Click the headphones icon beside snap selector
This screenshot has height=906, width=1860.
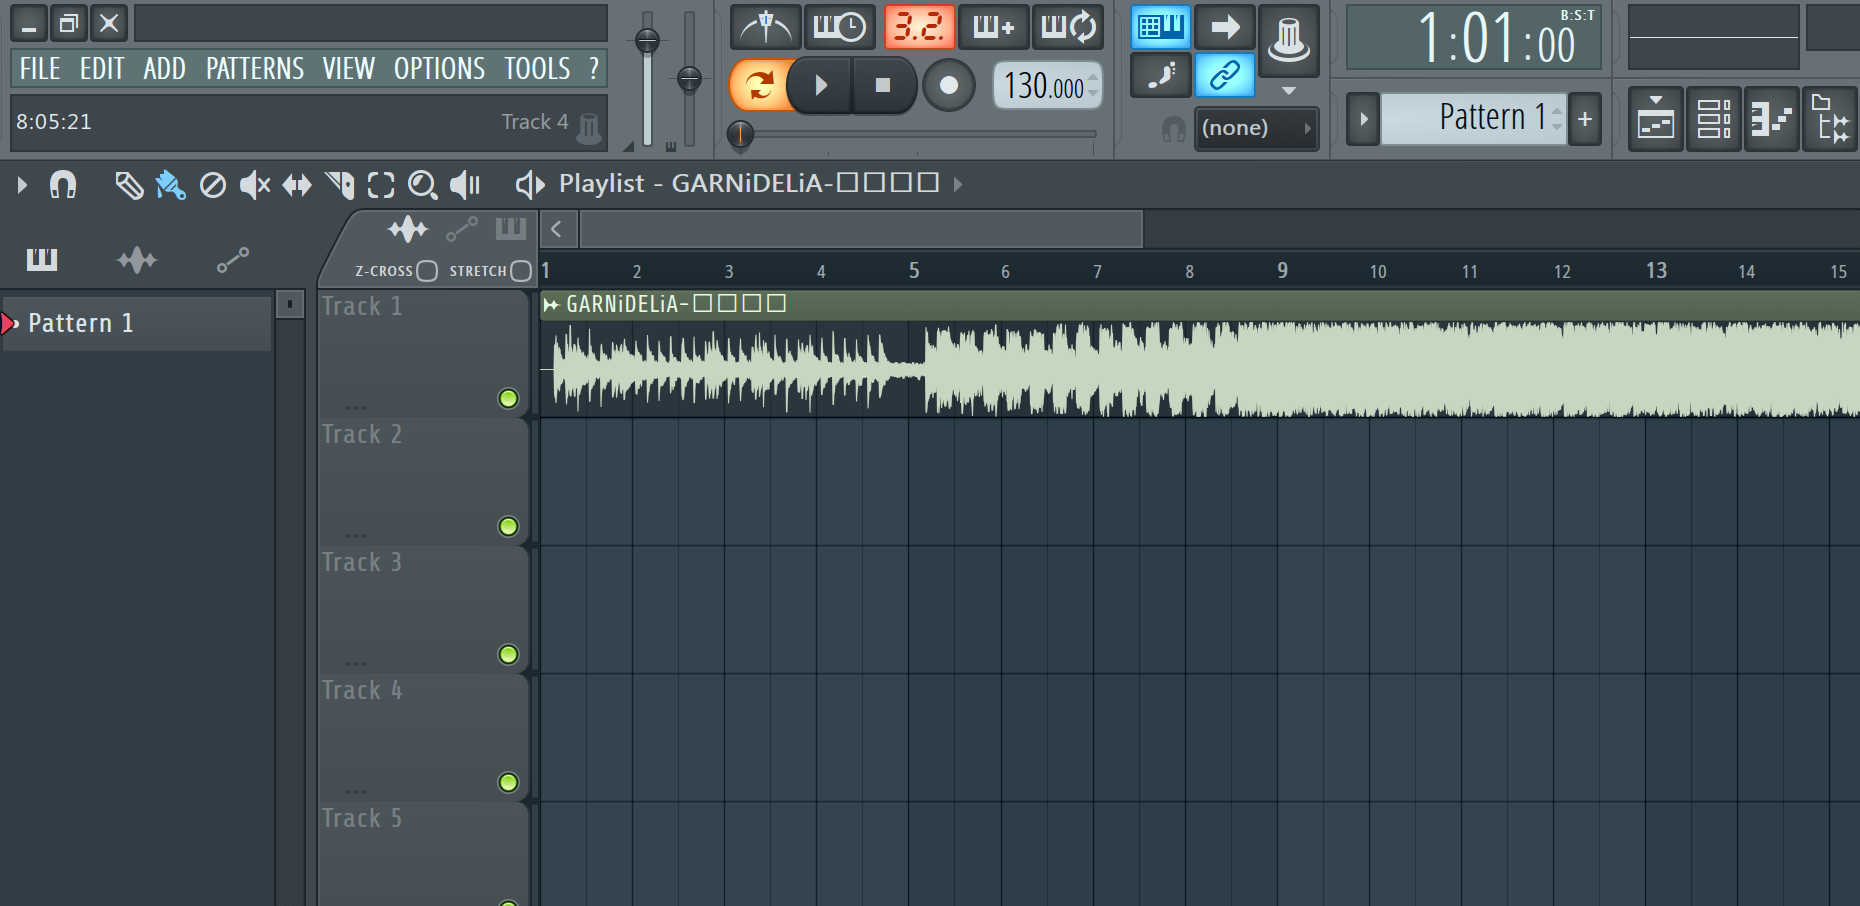(1173, 129)
